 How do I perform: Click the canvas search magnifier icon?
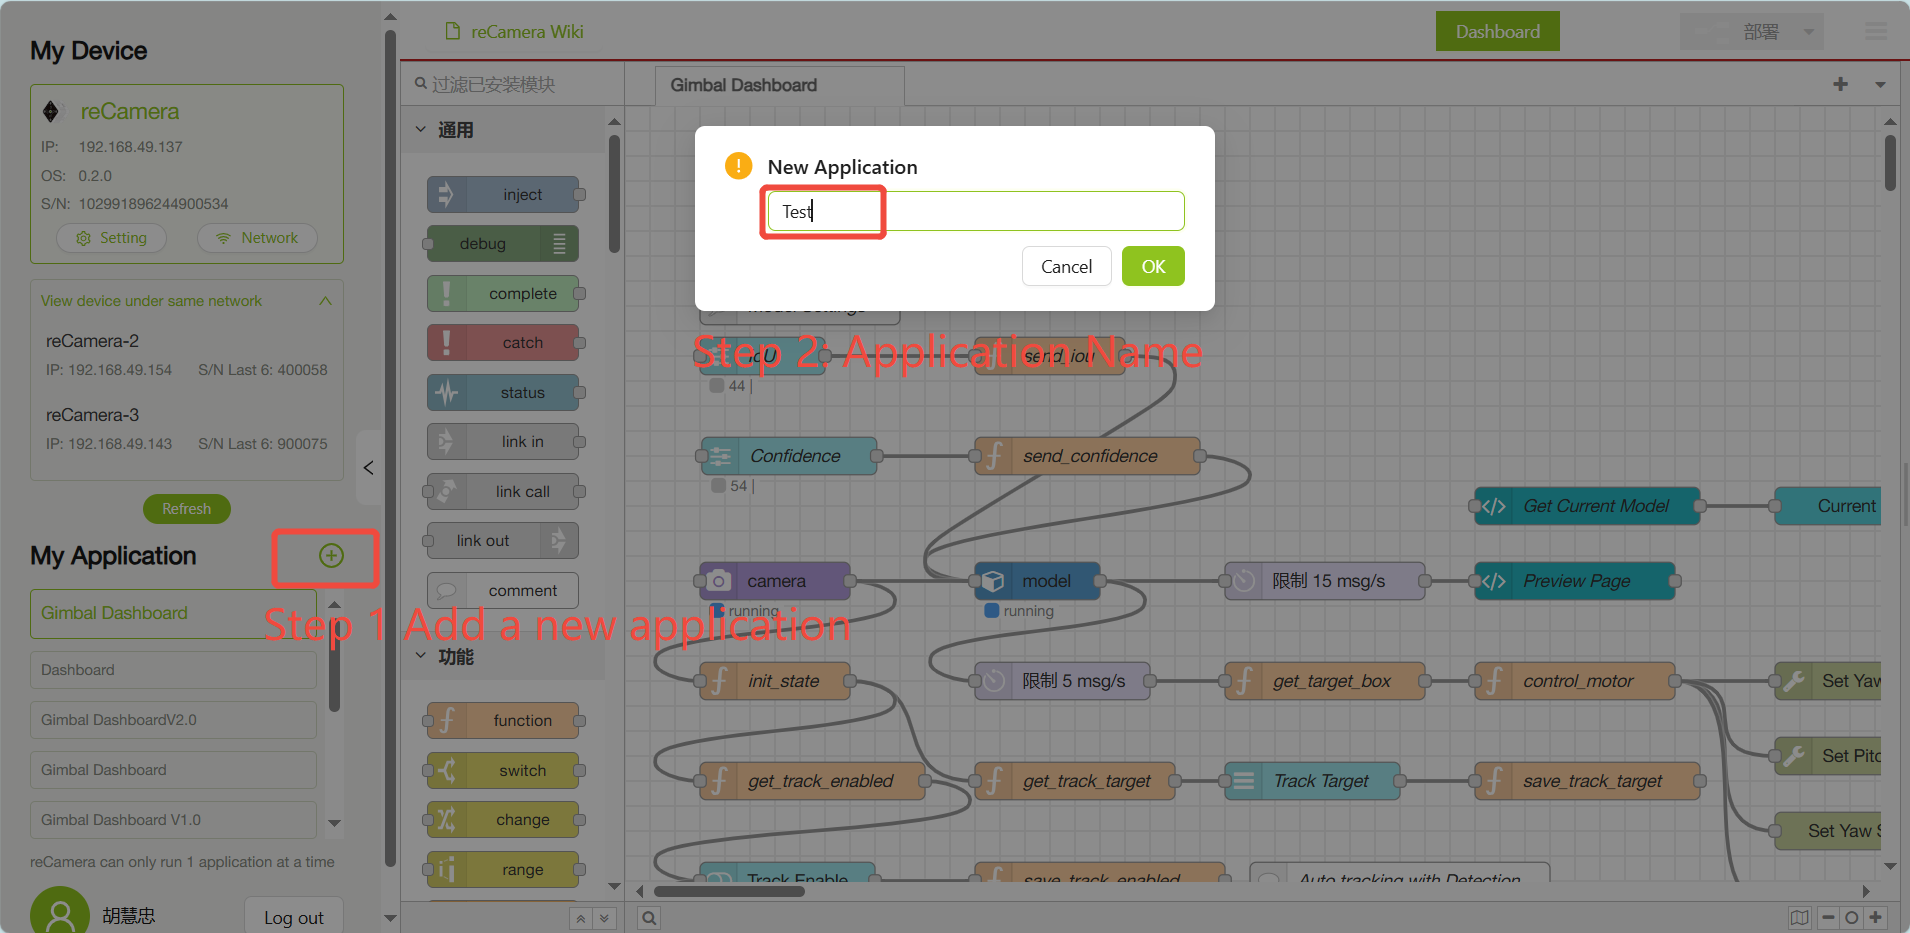(649, 918)
